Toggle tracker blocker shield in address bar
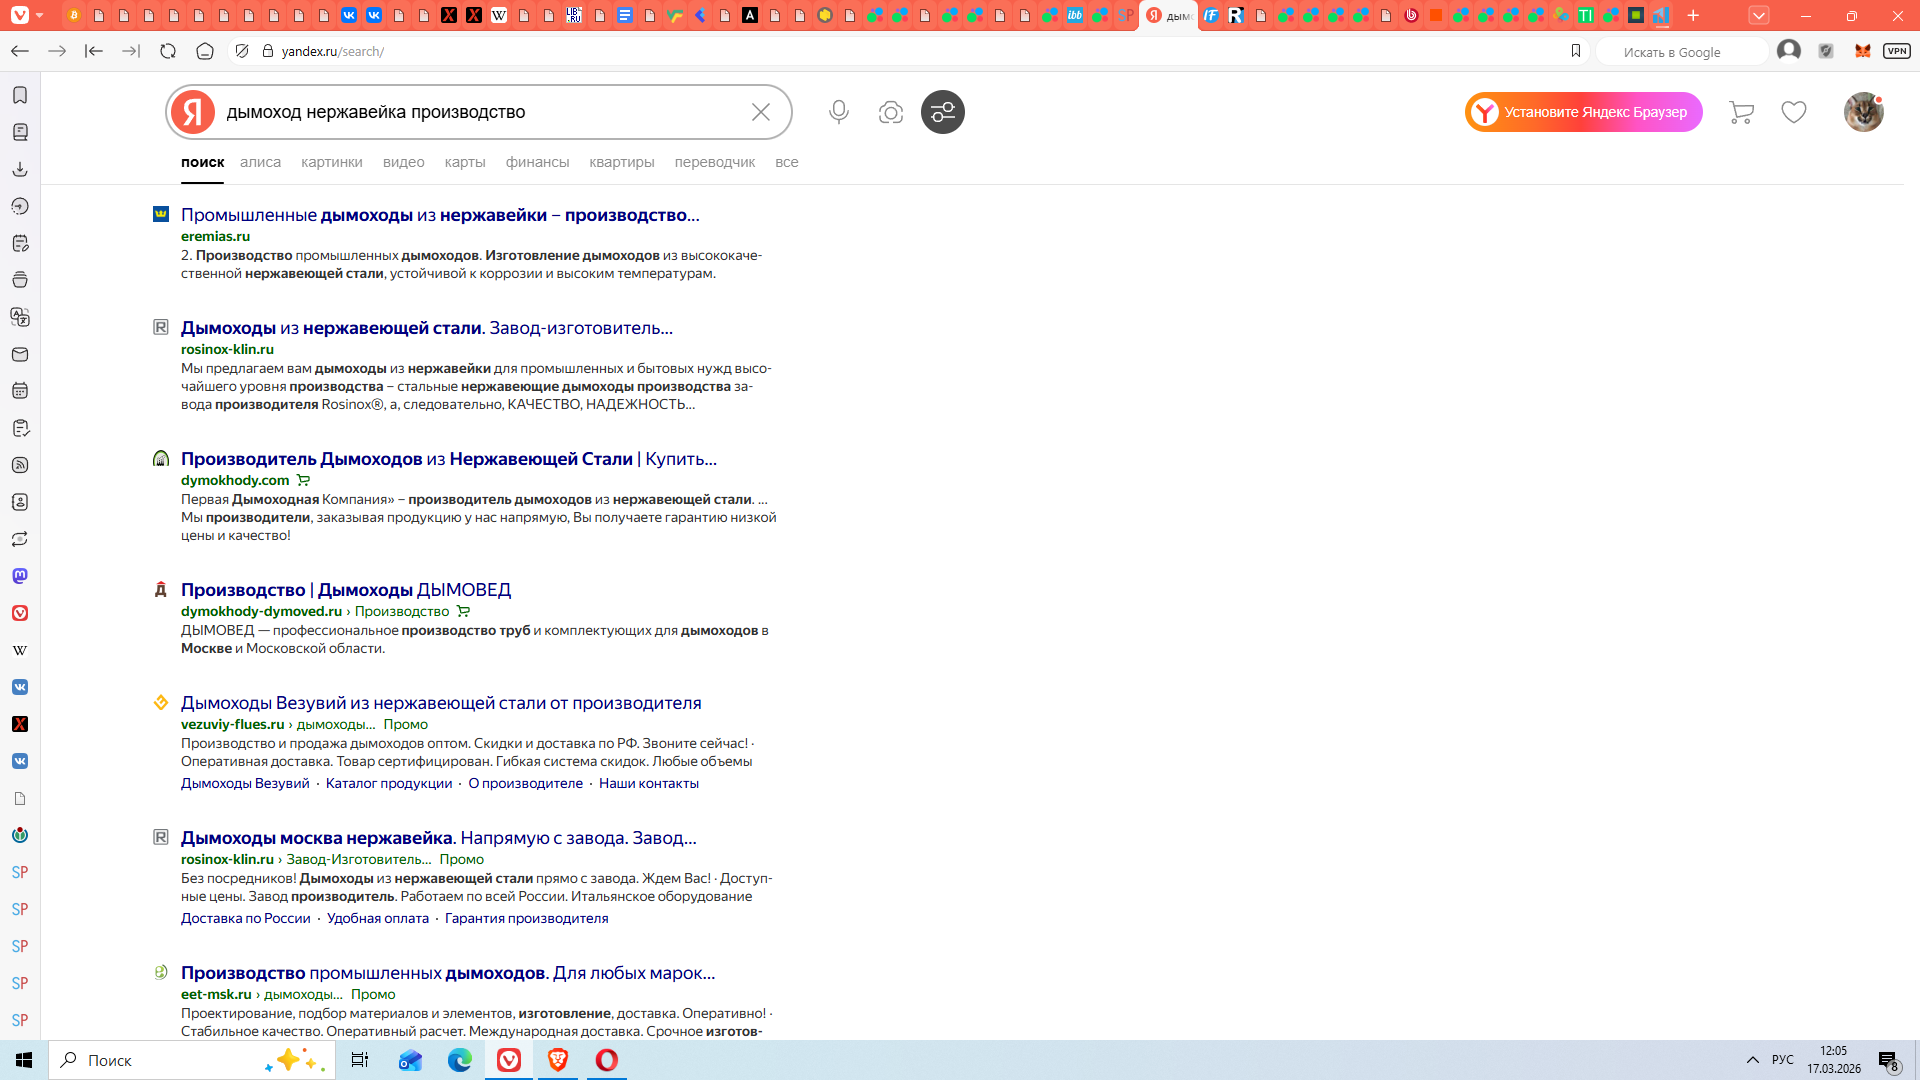The image size is (1920, 1080). (x=242, y=51)
